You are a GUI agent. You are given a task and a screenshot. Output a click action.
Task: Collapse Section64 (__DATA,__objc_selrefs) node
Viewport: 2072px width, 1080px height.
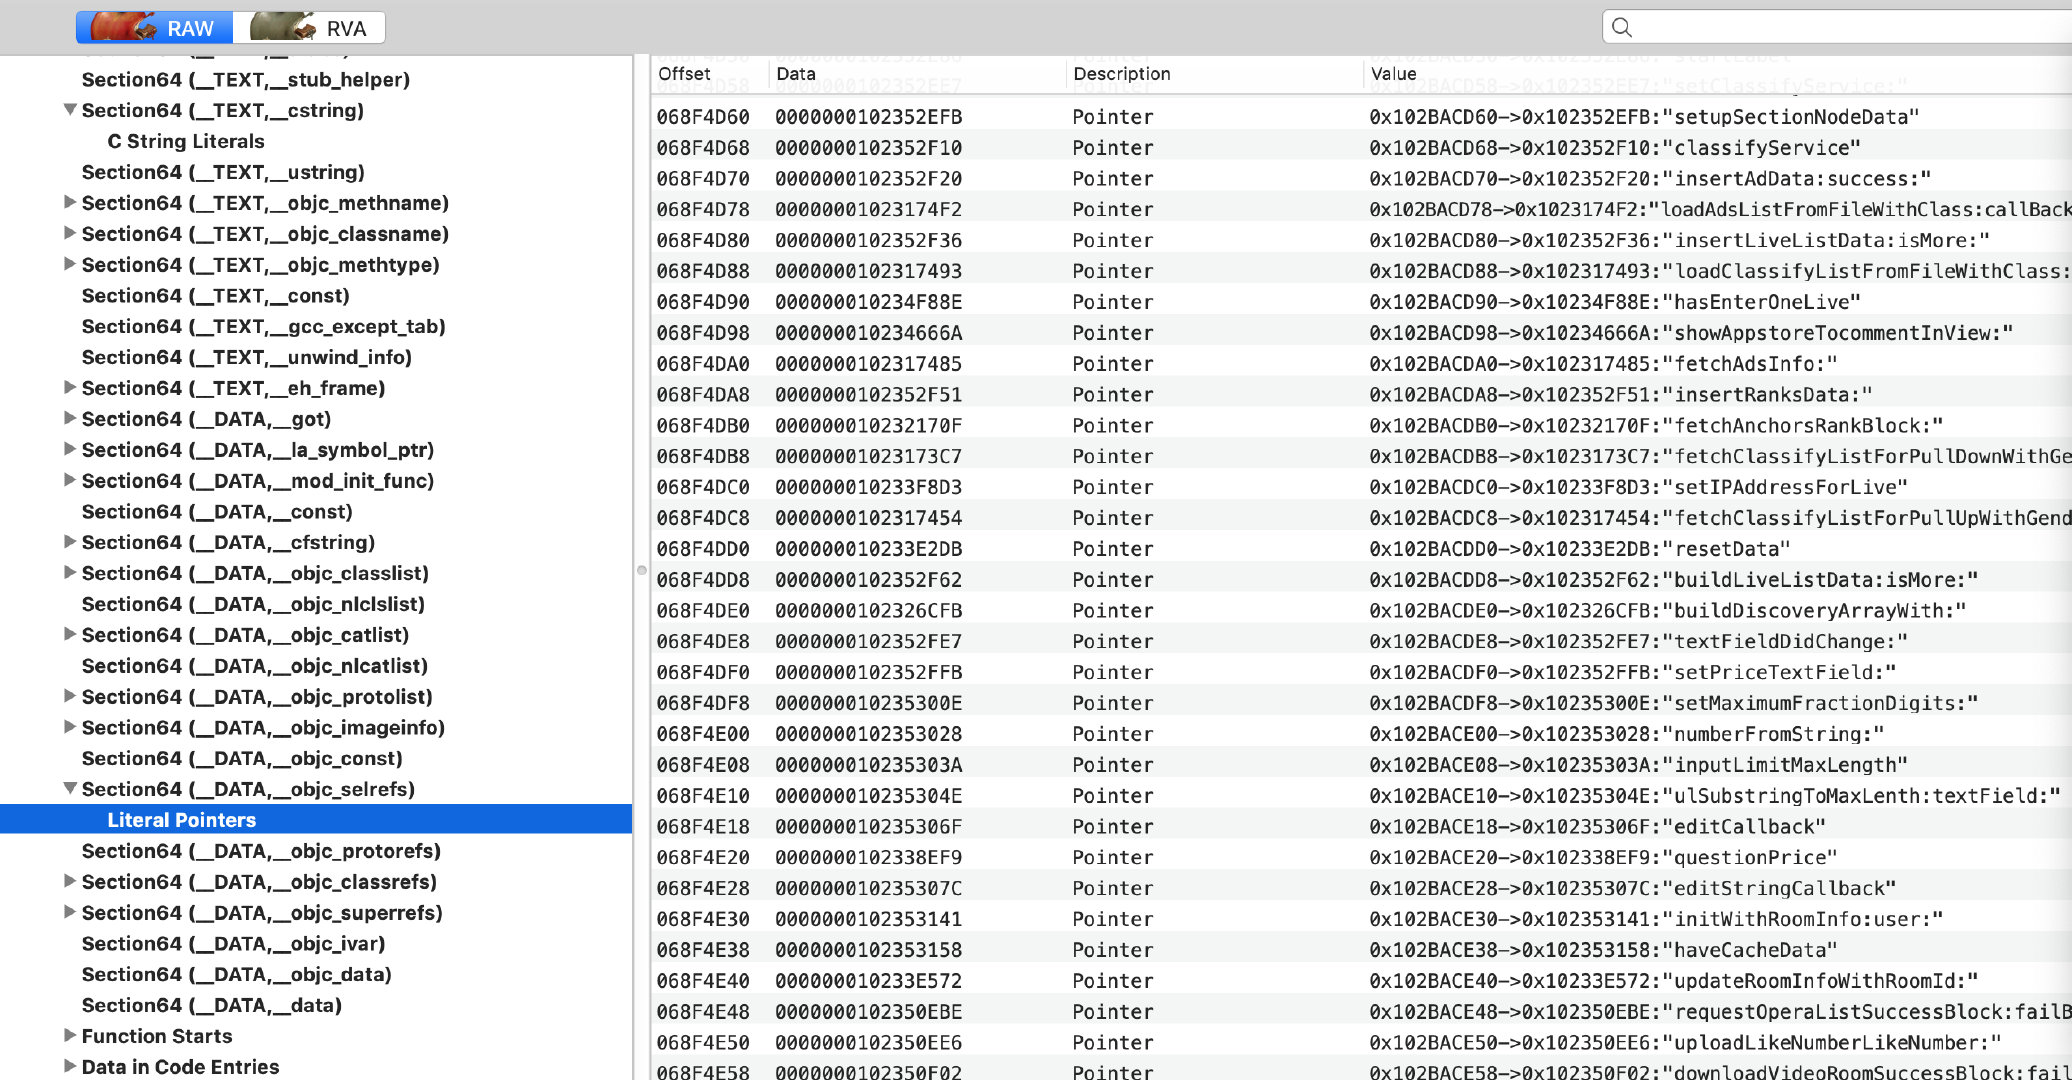tap(70, 789)
